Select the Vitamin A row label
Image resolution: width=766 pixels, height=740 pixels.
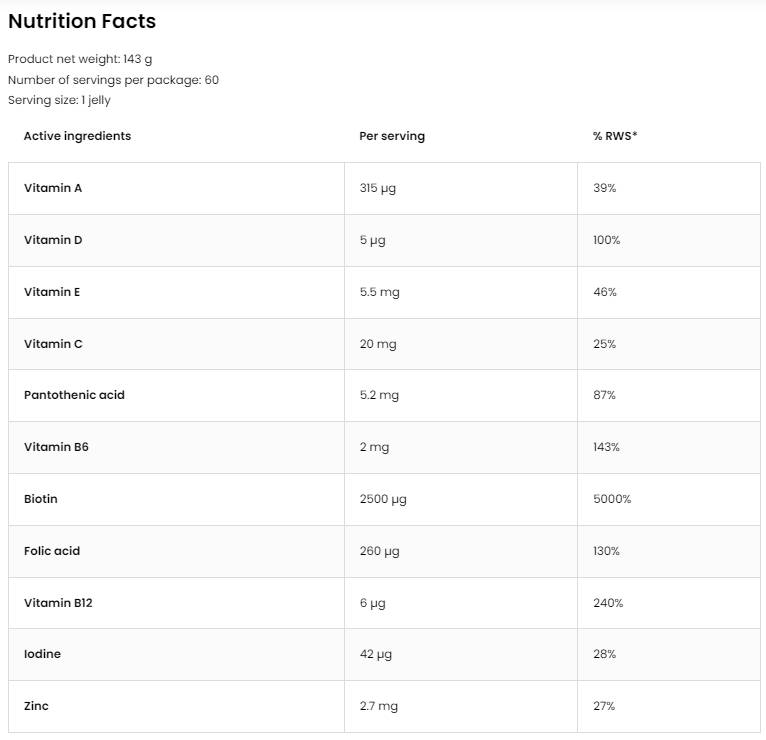click(53, 188)
